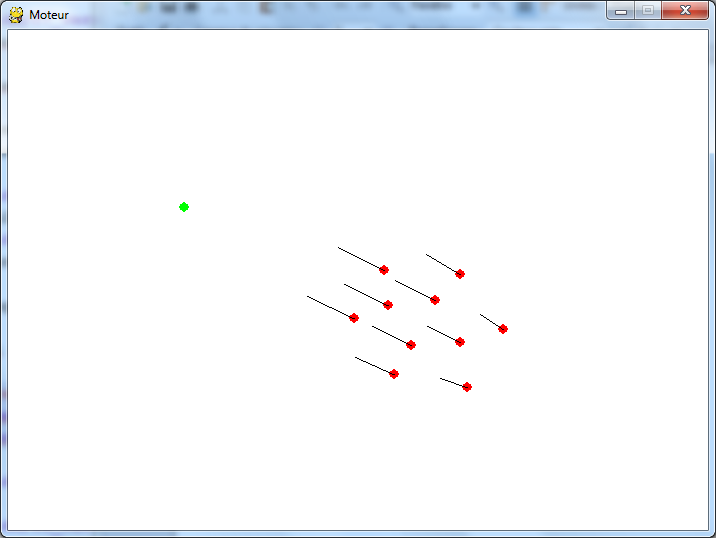Click the pygame snake icon in title bar
This screenshot has width=716, height=538.
pos(16,15)
